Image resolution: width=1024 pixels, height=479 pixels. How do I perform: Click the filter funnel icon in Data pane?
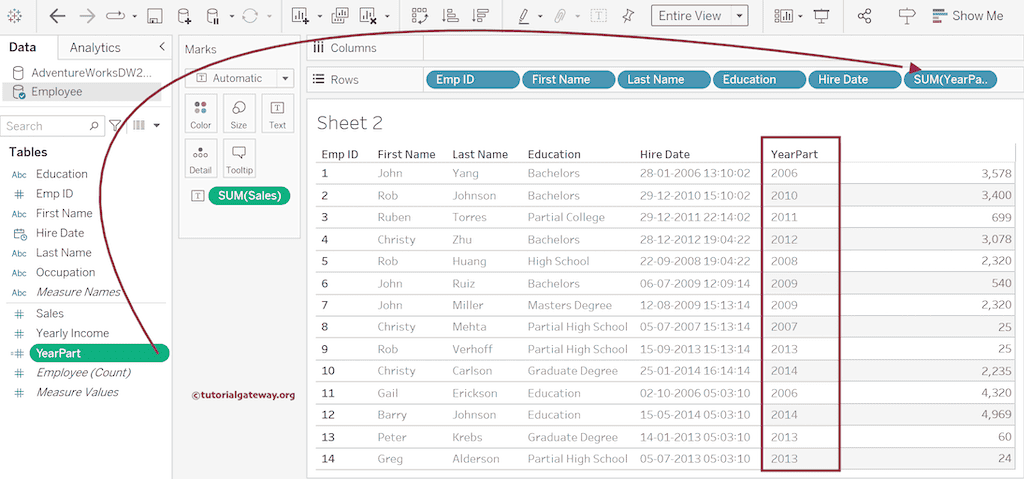tap(115, 125)
